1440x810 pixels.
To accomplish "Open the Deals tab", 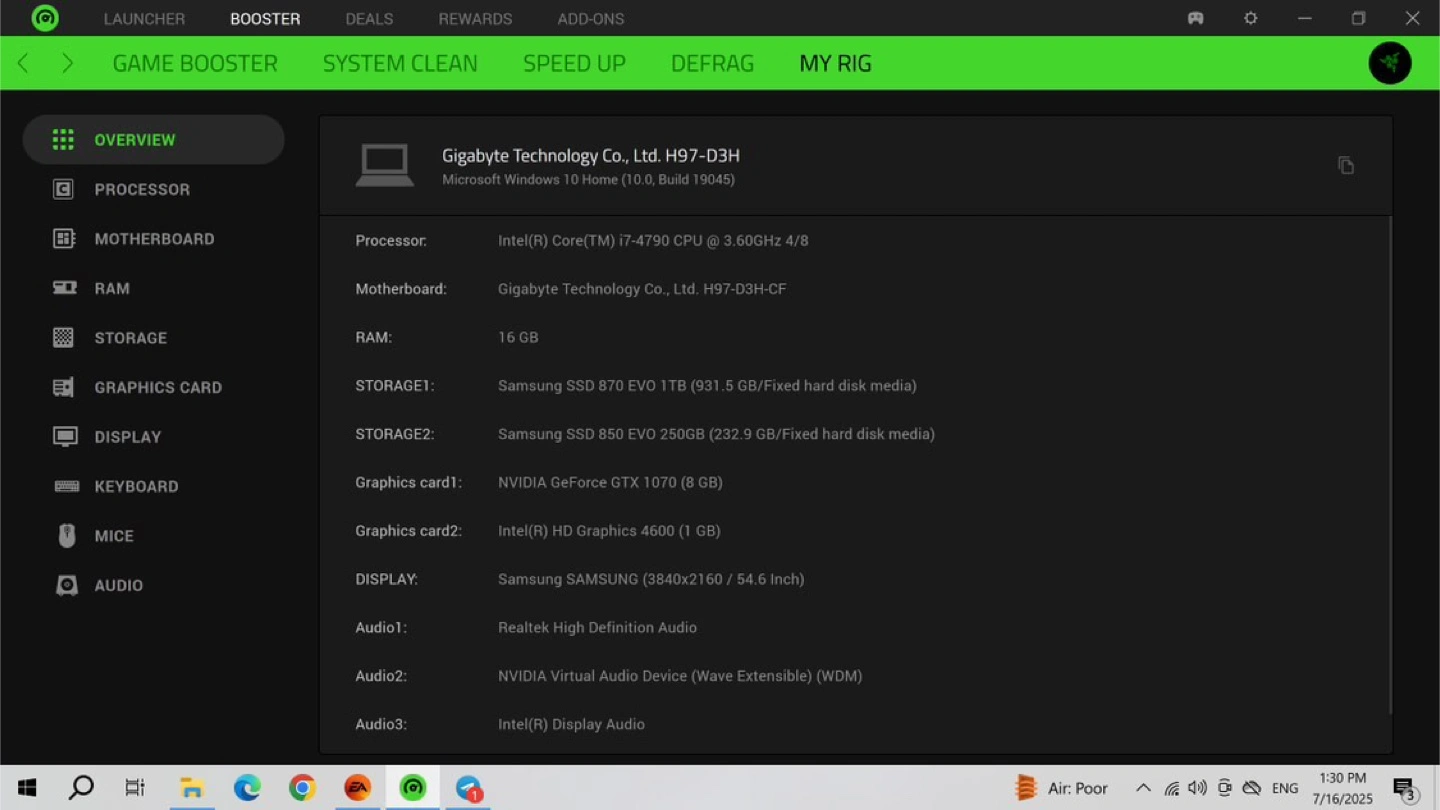I will click(x=369, y=19).
